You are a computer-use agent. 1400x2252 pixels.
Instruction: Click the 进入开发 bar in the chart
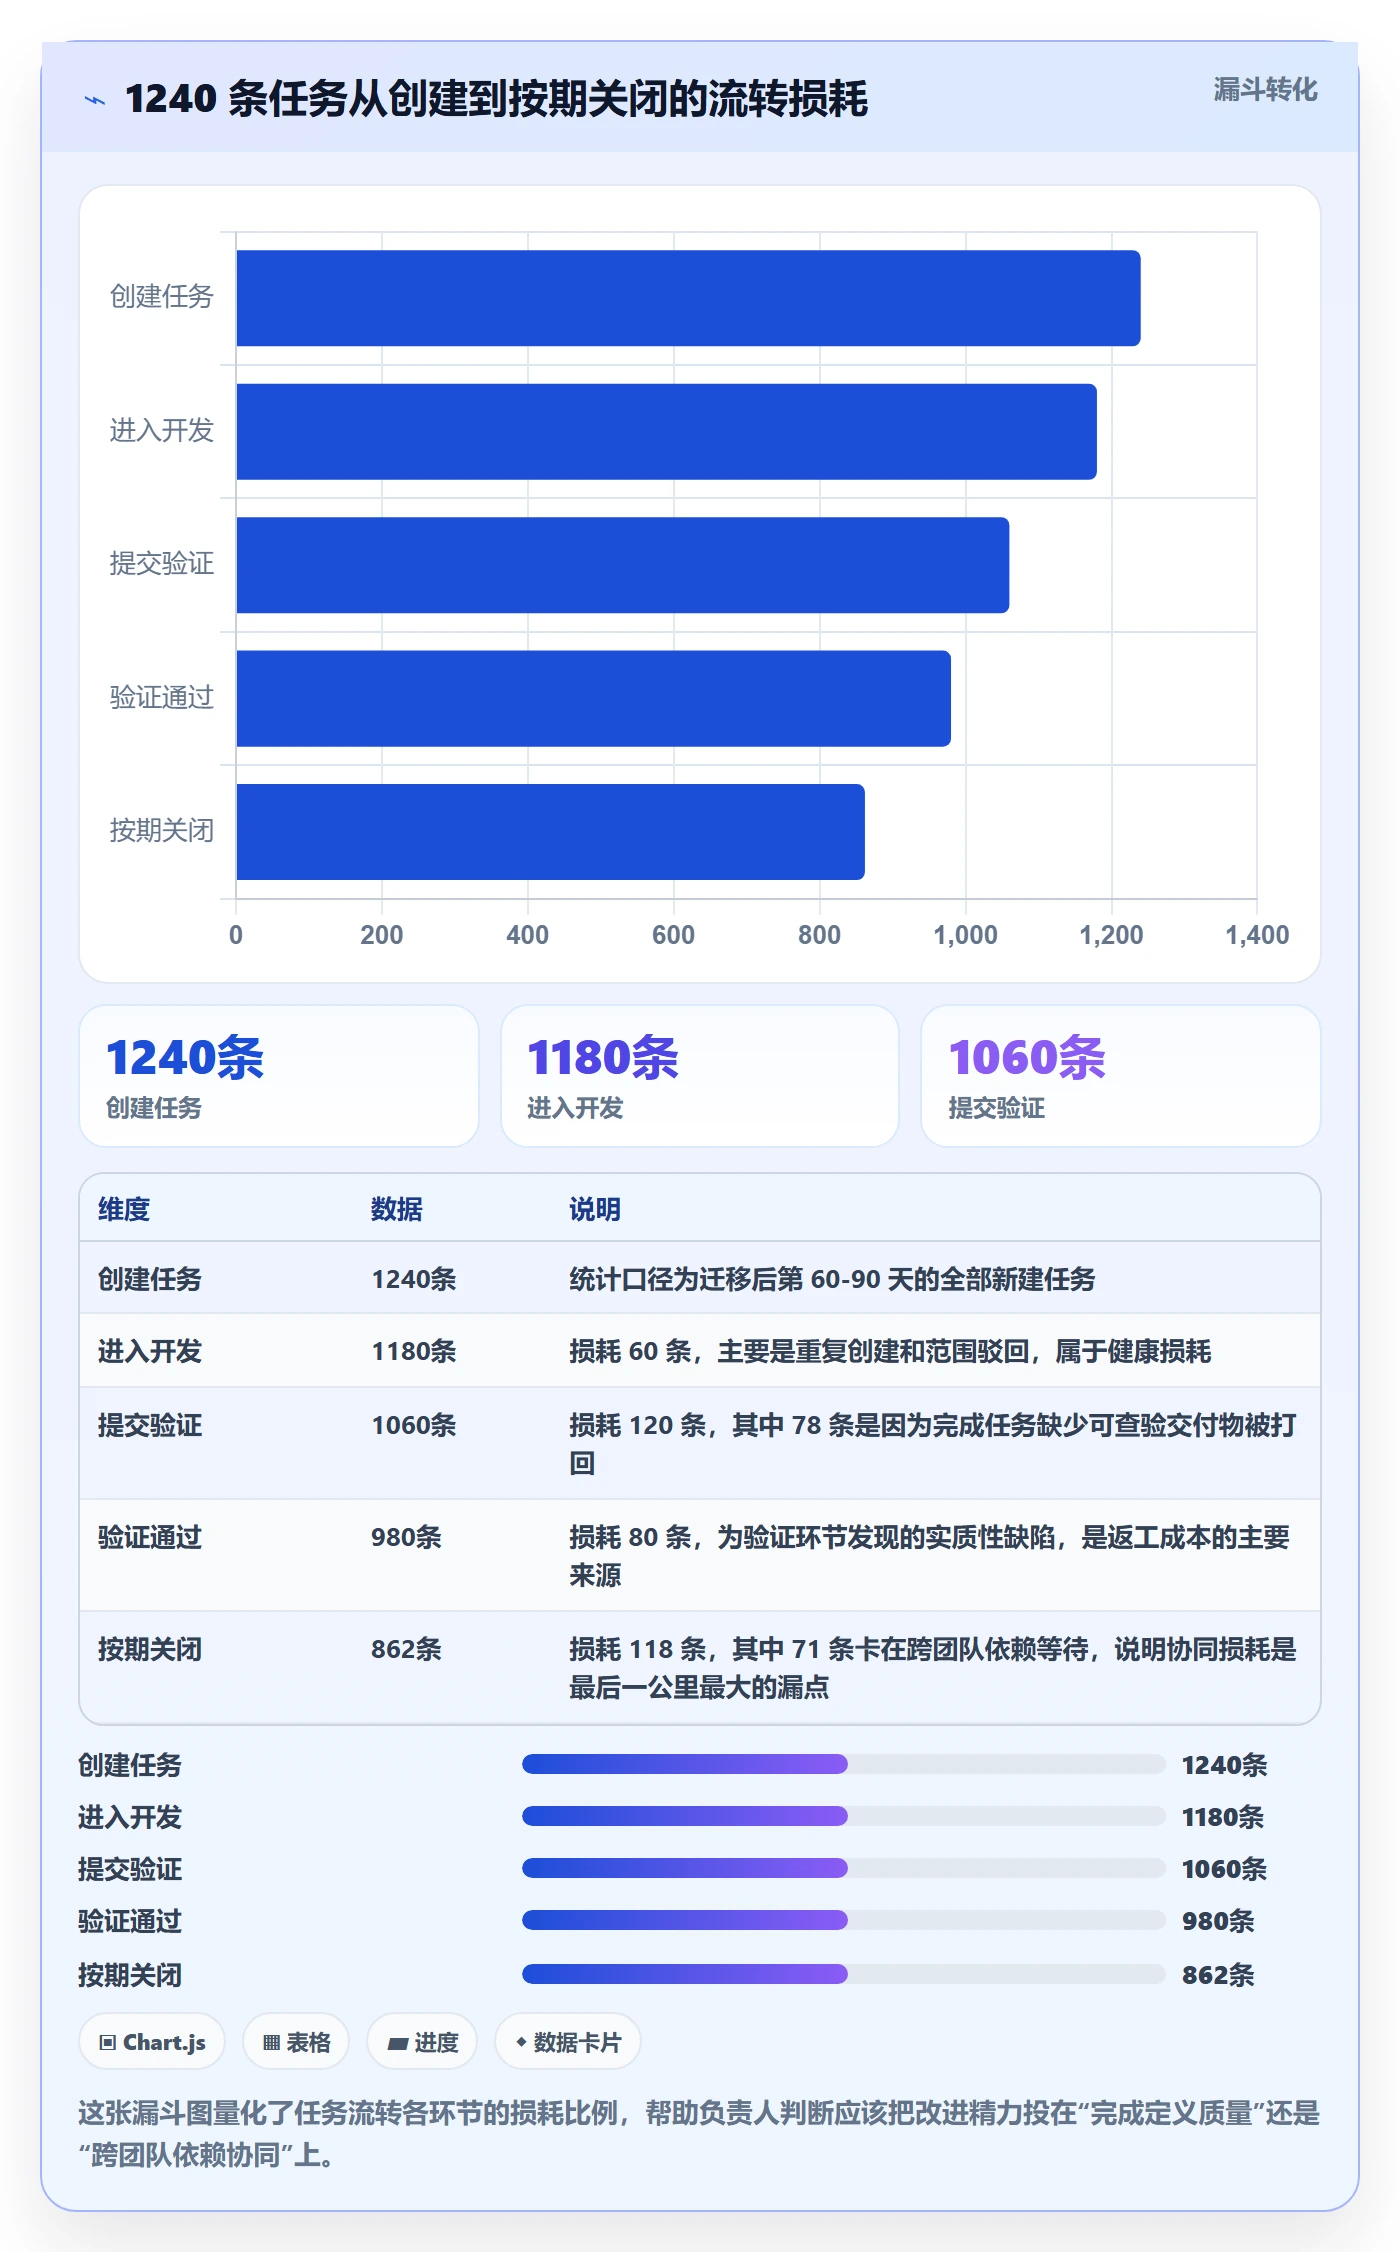tap(666, 432)
